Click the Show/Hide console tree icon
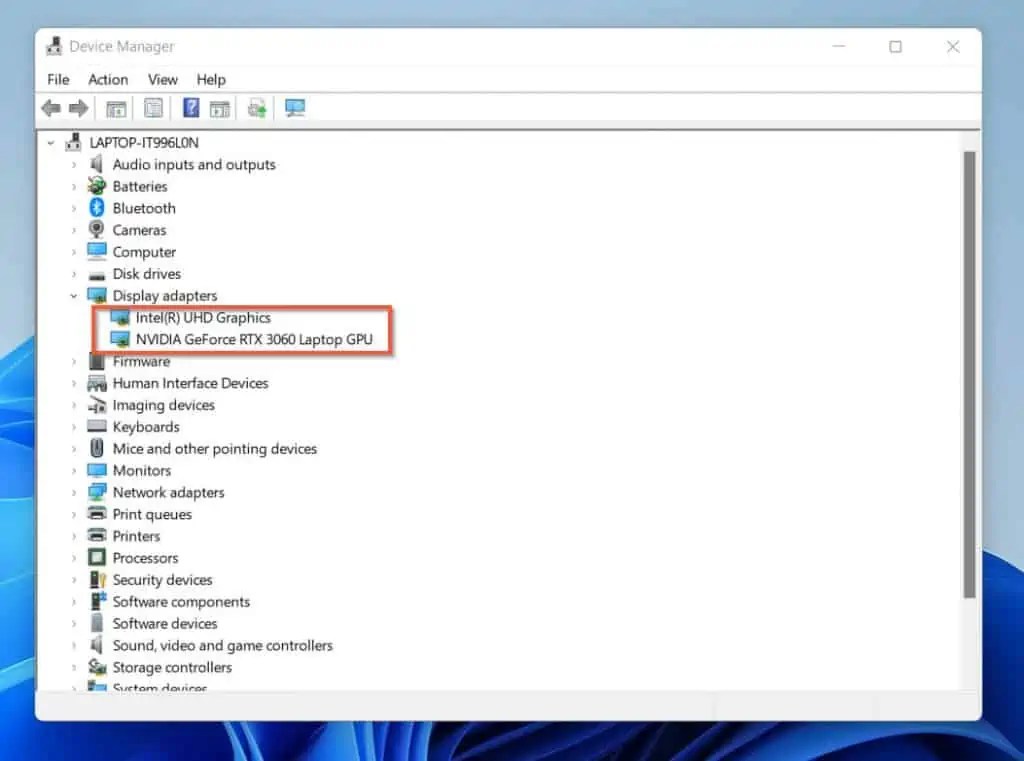 pyautogui.click(x=115, y=107)
